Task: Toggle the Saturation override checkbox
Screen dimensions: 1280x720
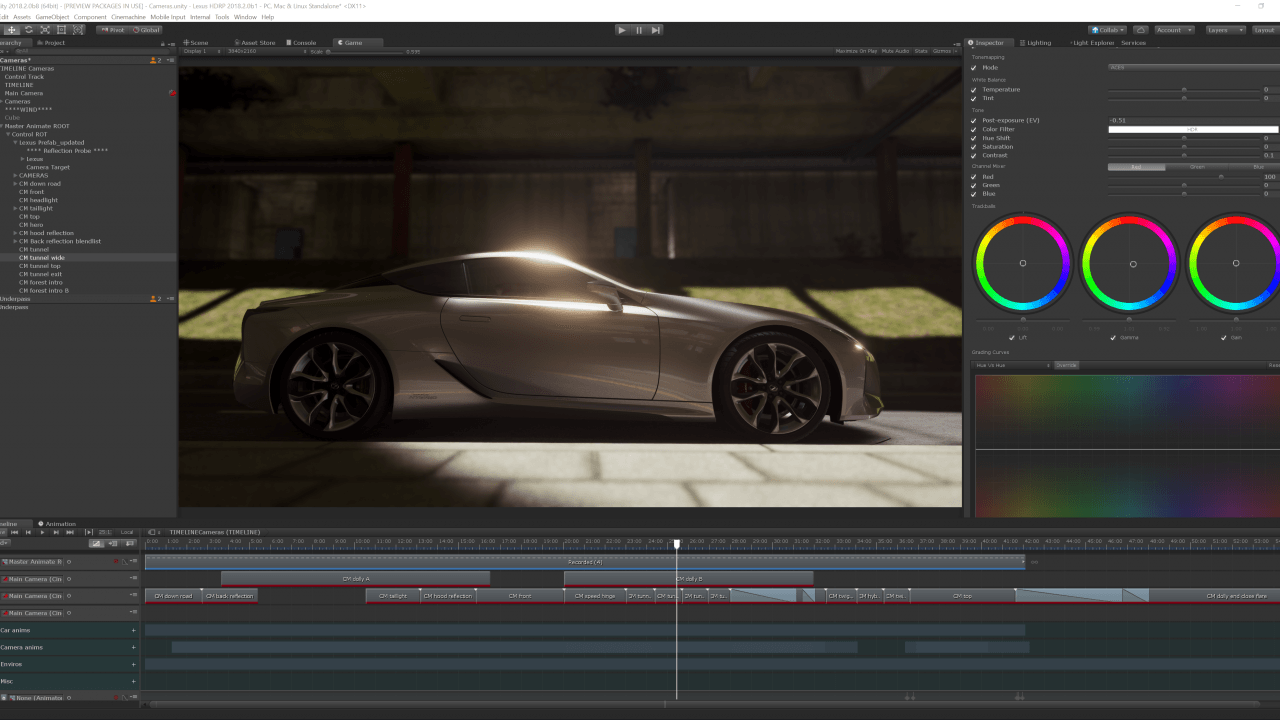Action: point(974,147)
